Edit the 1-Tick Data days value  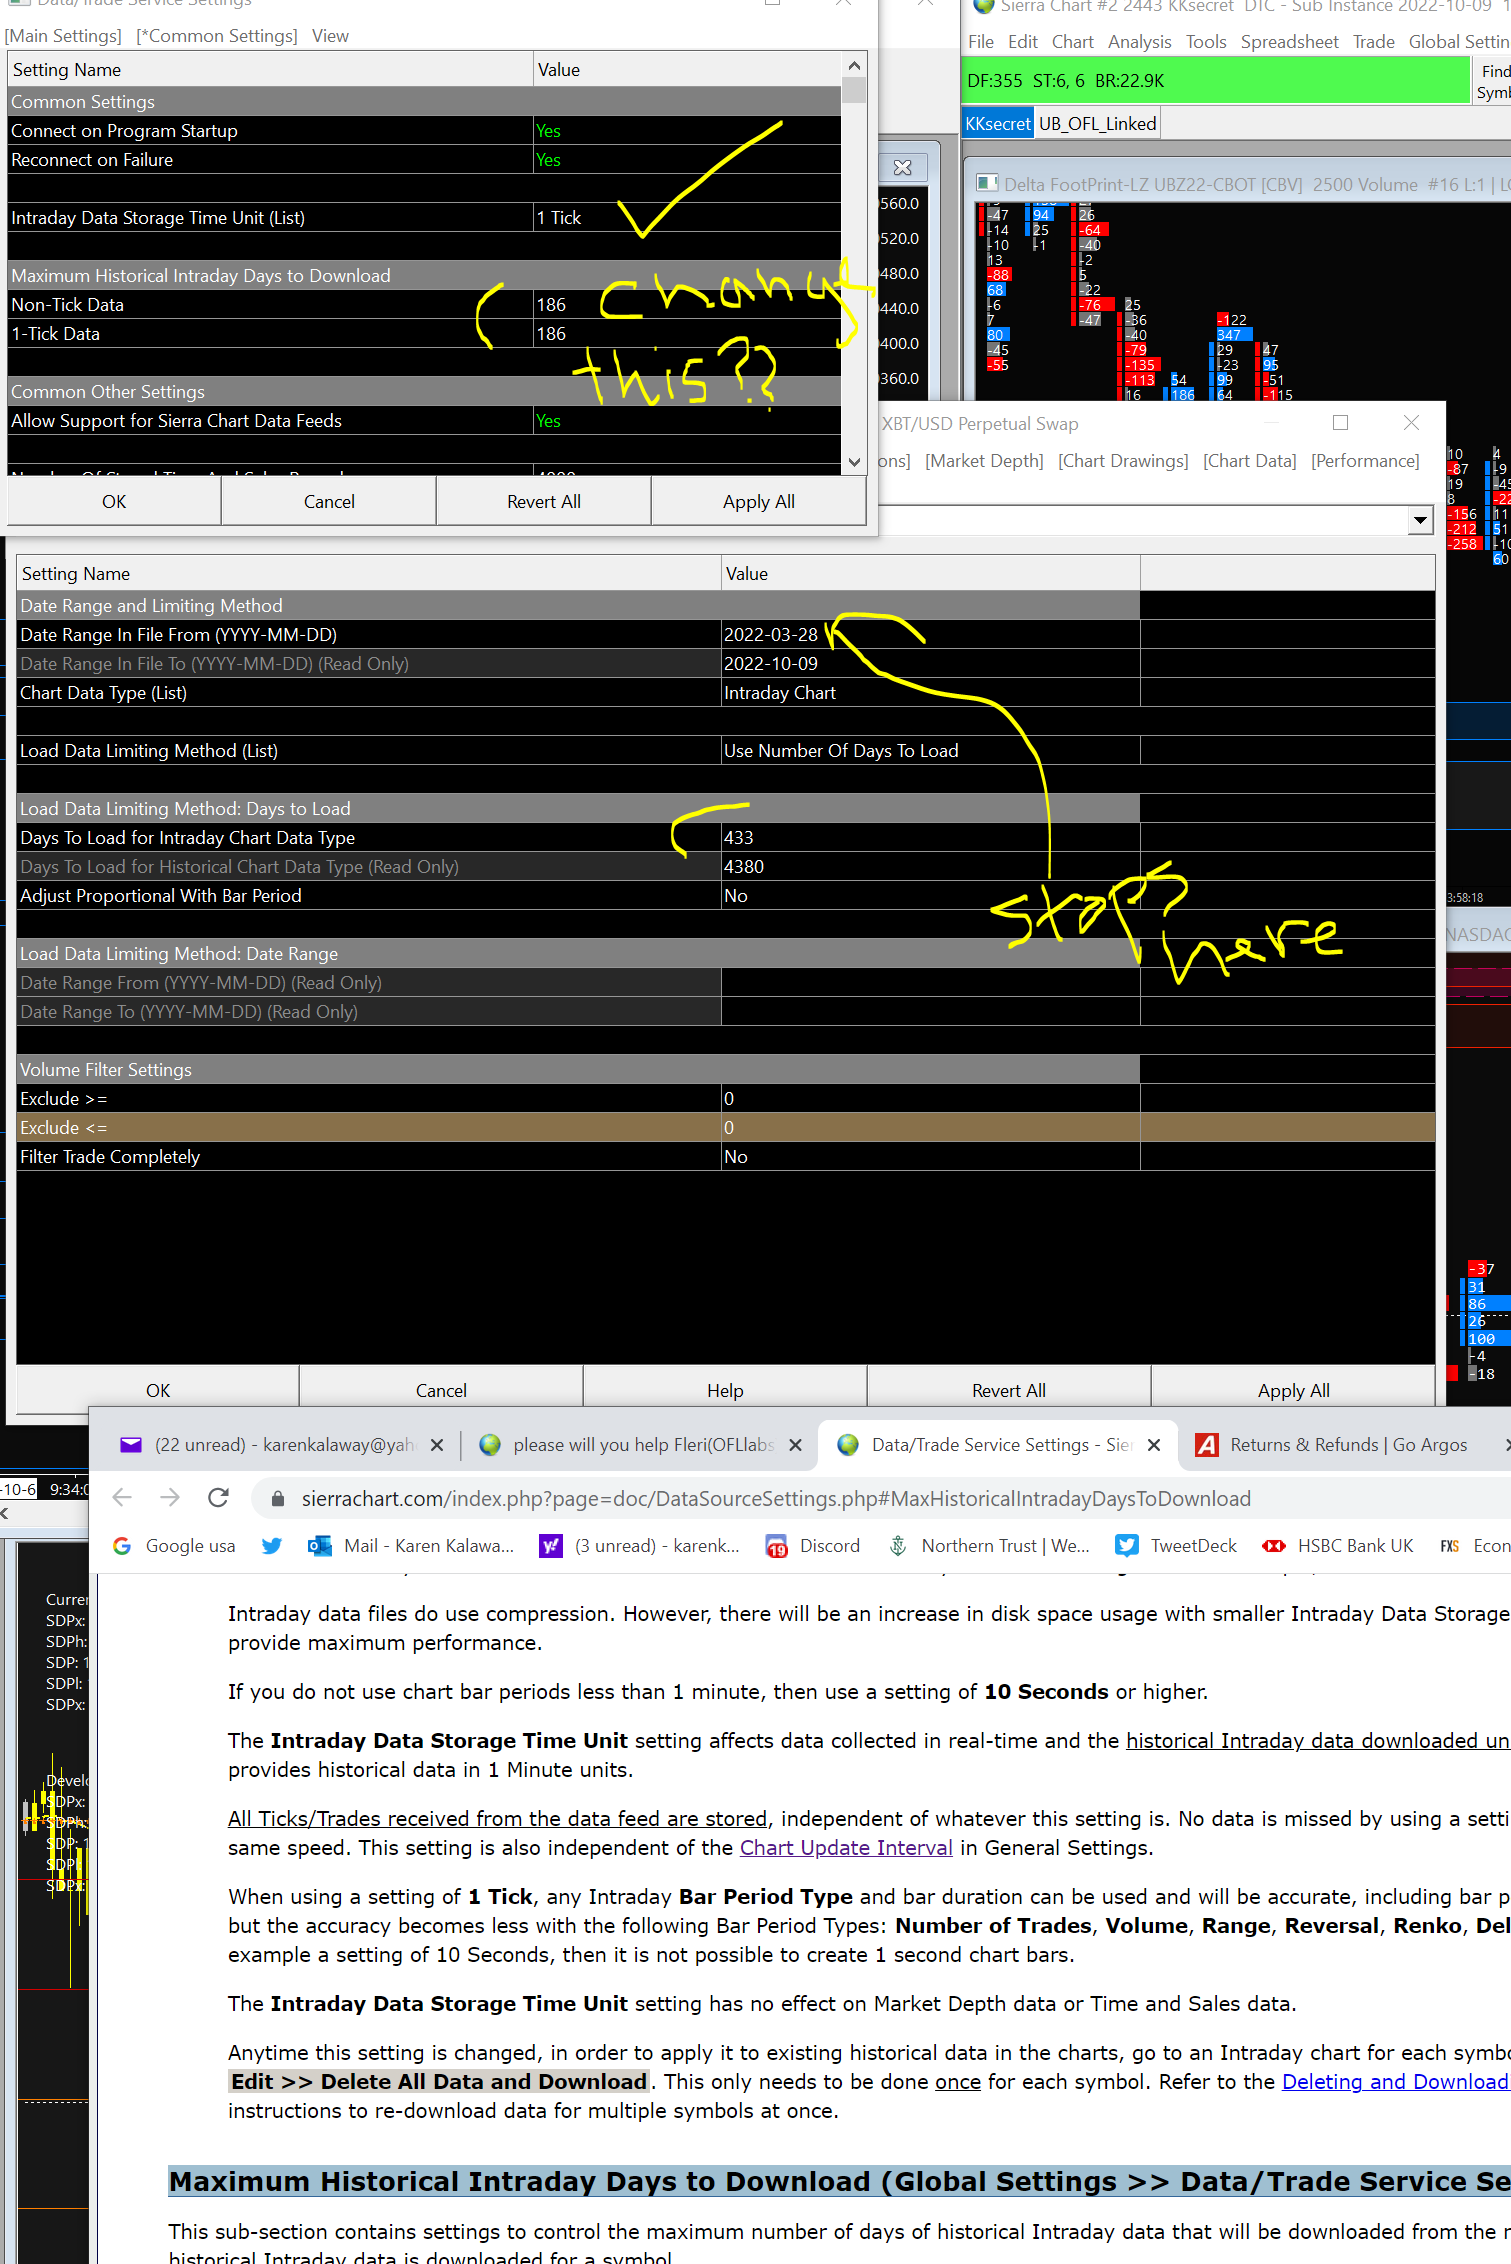pyautogui.click(x=687, y=334)
